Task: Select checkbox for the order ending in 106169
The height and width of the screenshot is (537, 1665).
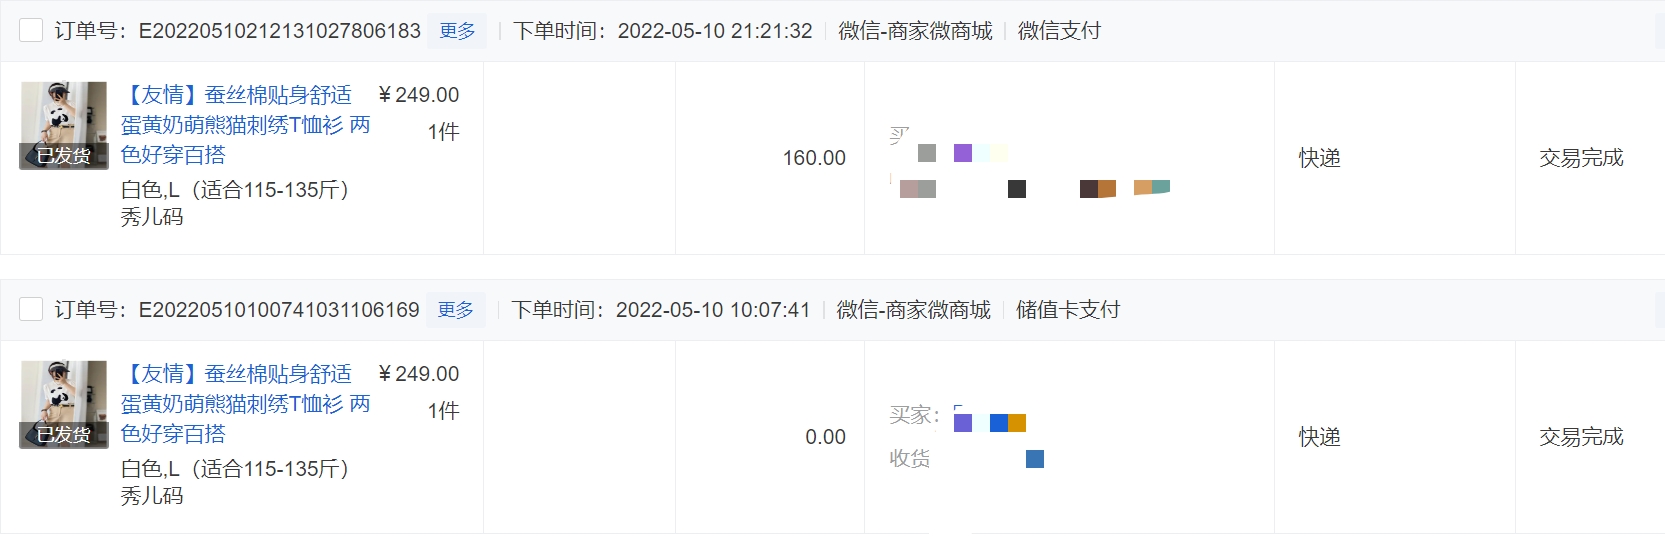Action: pos(31,309)
